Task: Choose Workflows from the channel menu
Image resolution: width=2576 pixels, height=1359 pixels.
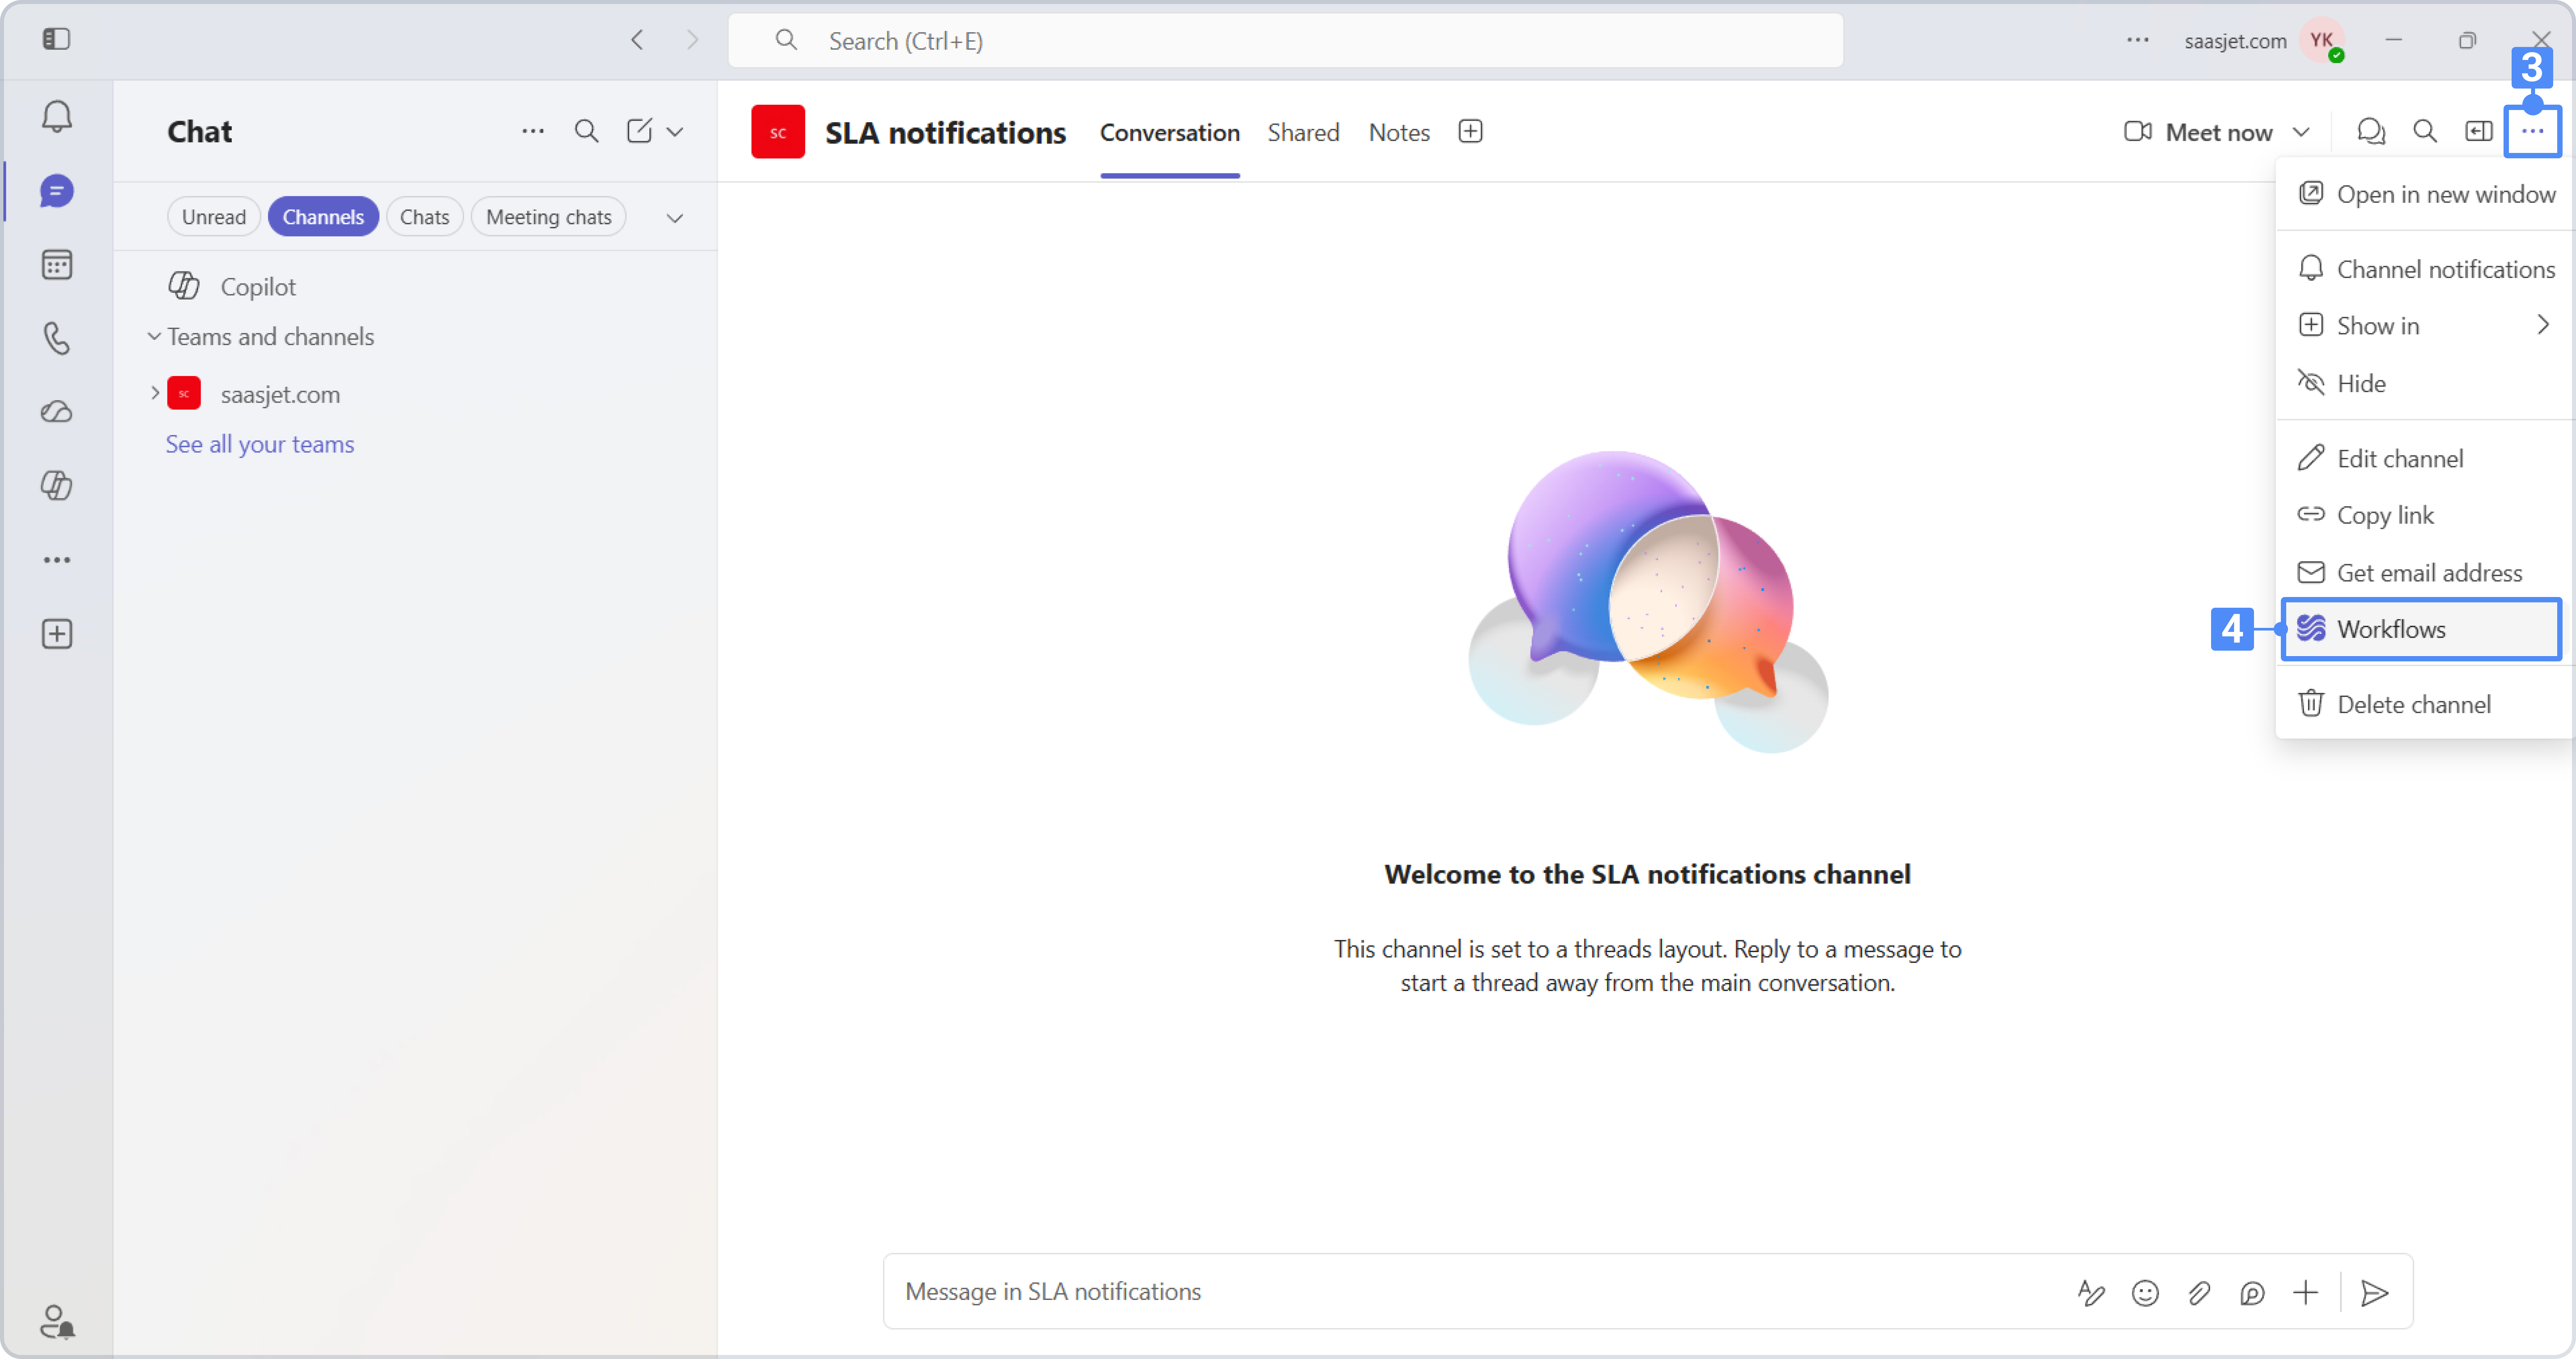Action: [2422, 629]
